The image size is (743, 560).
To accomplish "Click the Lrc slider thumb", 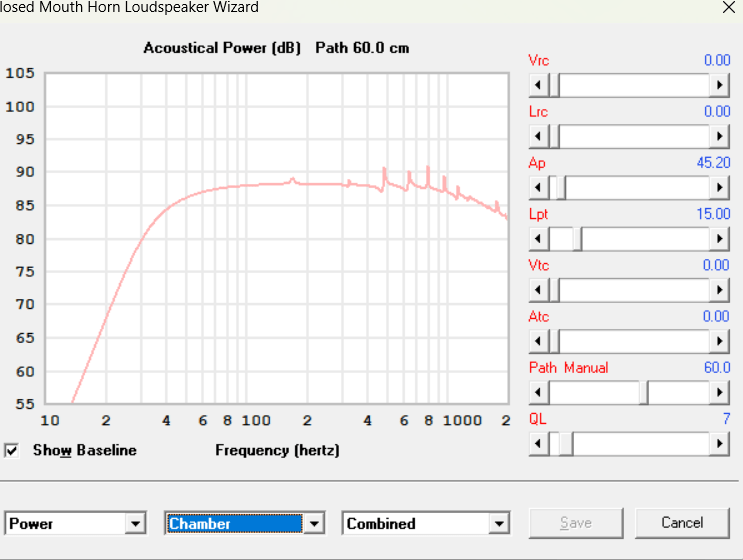I will coord(554,136).
